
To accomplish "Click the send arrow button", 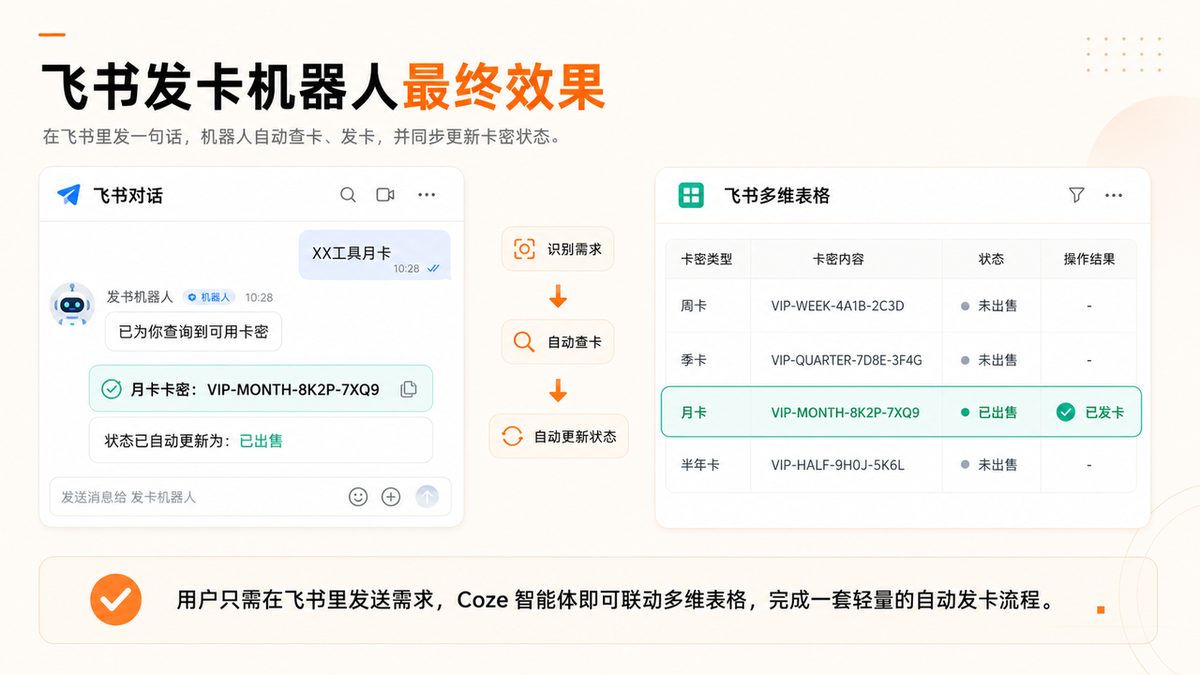I will (427, 496).
